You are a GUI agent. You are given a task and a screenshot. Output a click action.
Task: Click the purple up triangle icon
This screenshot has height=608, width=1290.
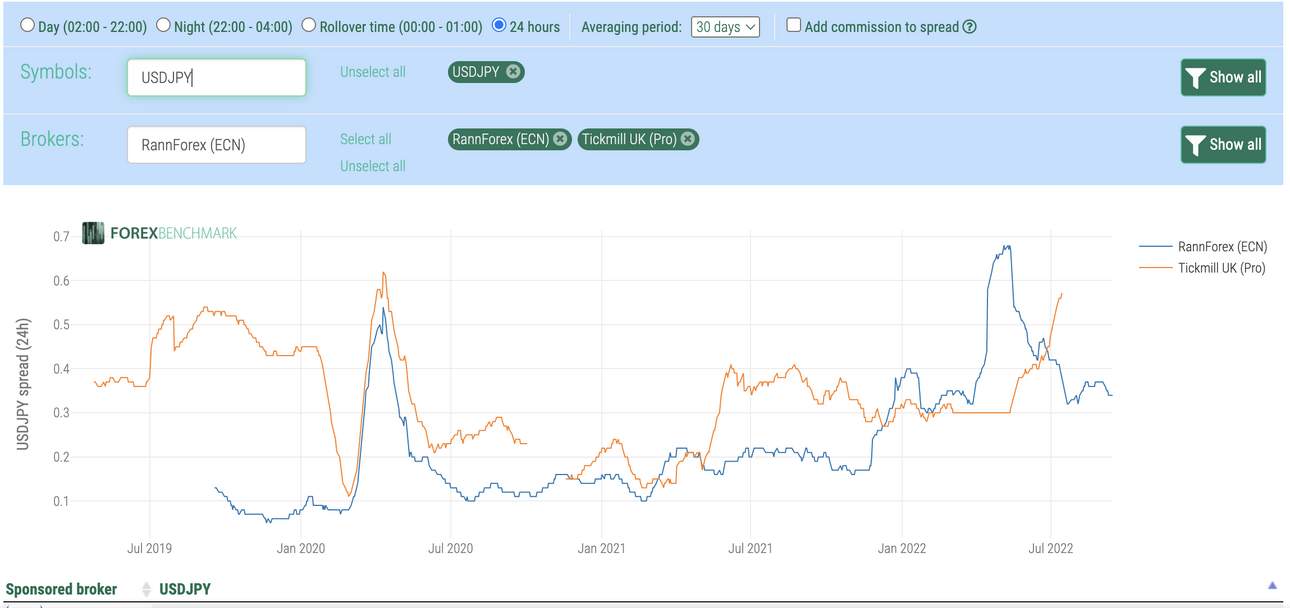click(x=1272, y=586)
